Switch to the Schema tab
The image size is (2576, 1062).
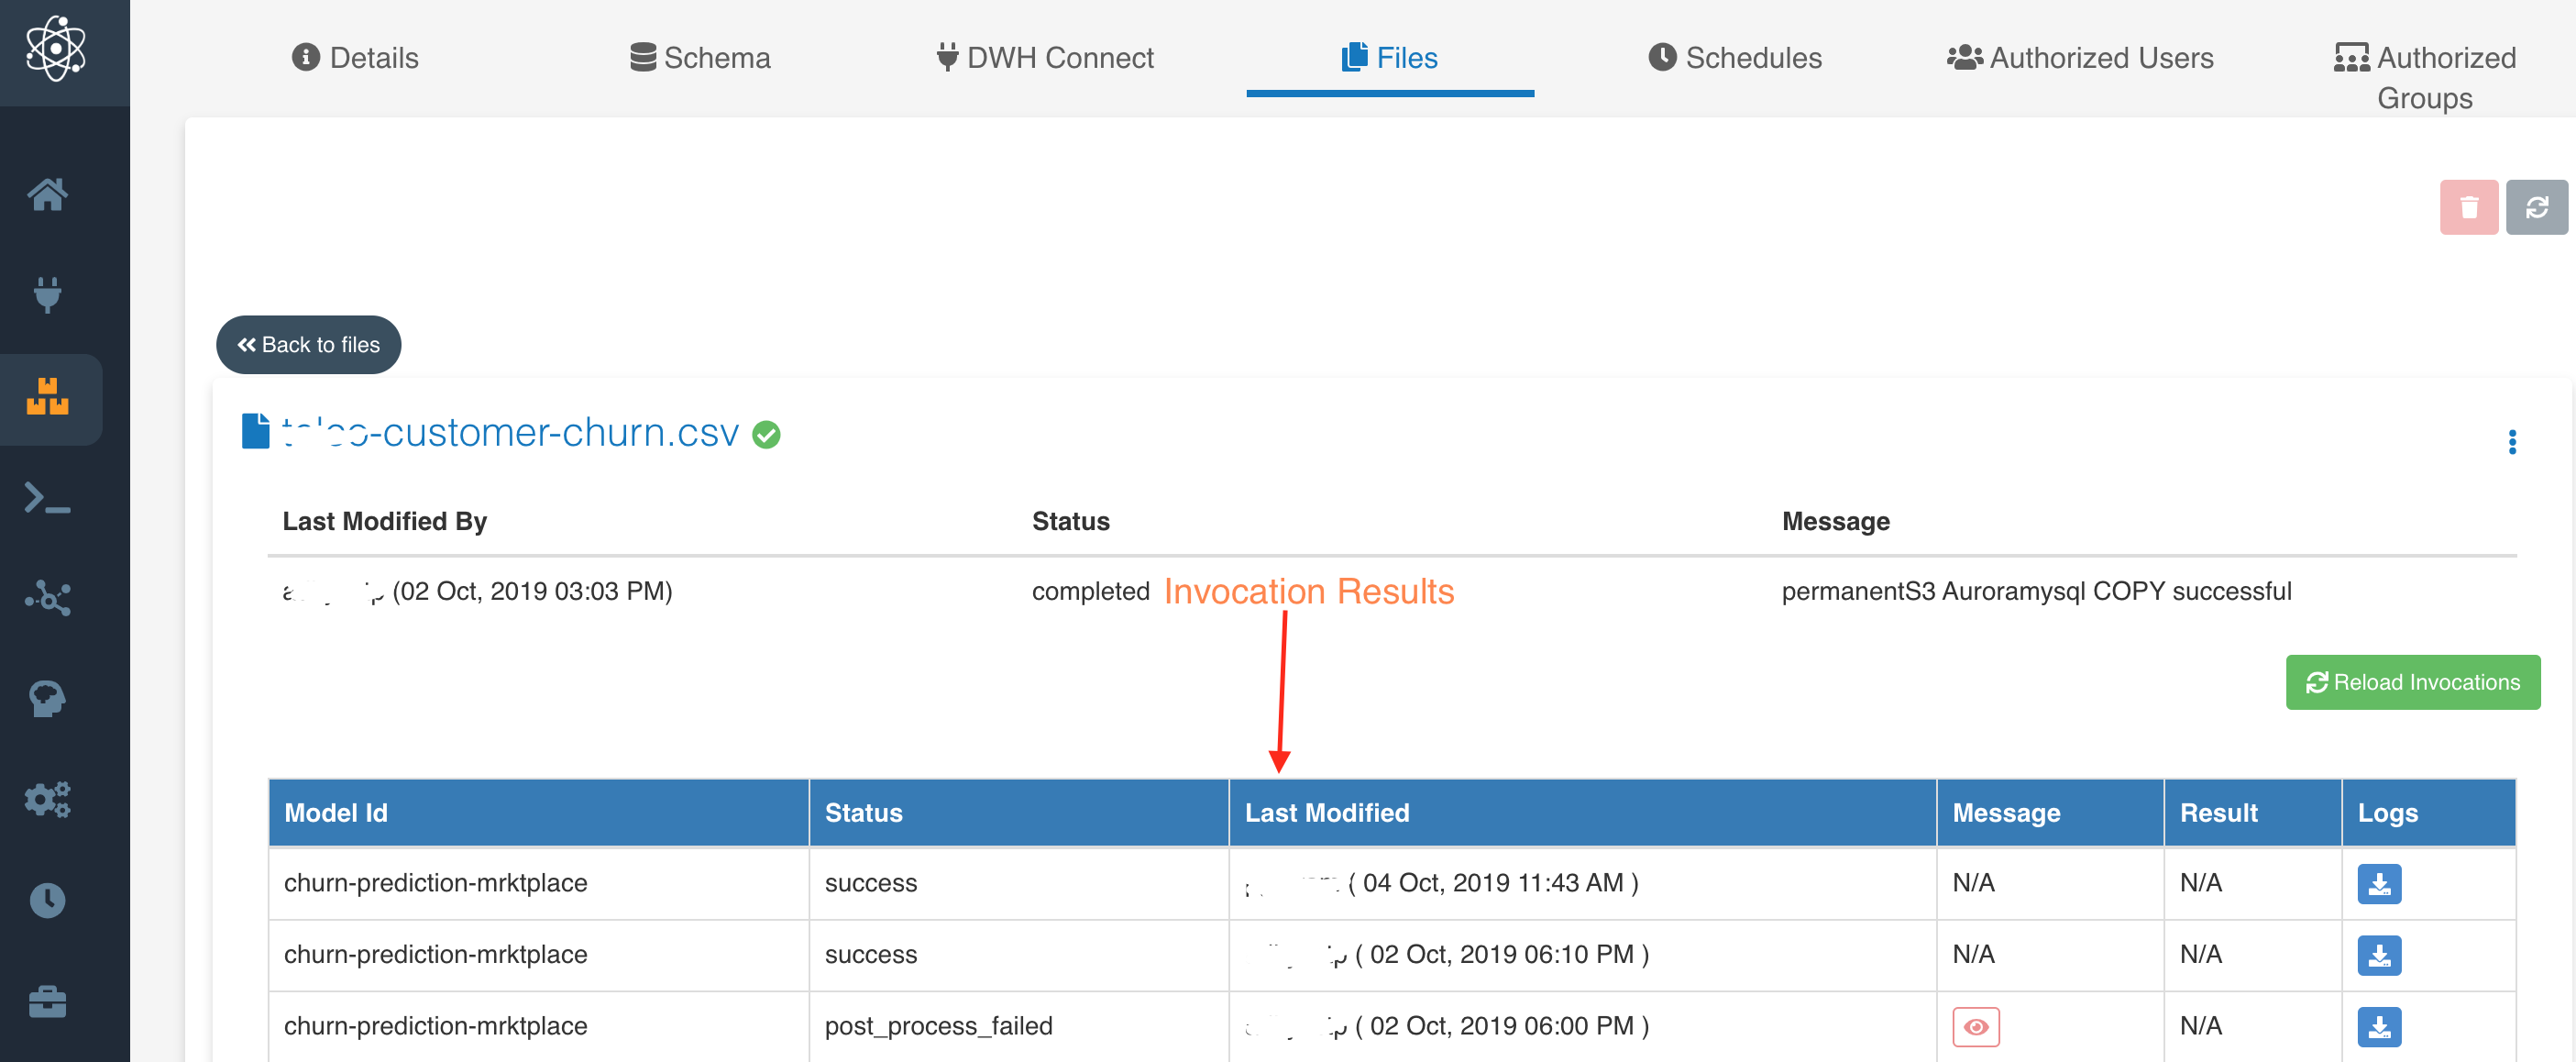700,58
